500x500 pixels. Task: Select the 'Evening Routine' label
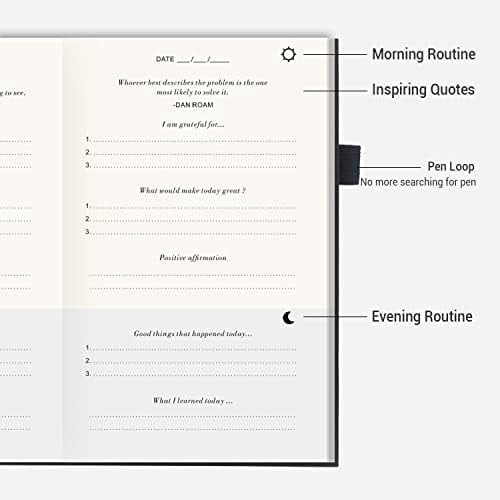[422, 316]
